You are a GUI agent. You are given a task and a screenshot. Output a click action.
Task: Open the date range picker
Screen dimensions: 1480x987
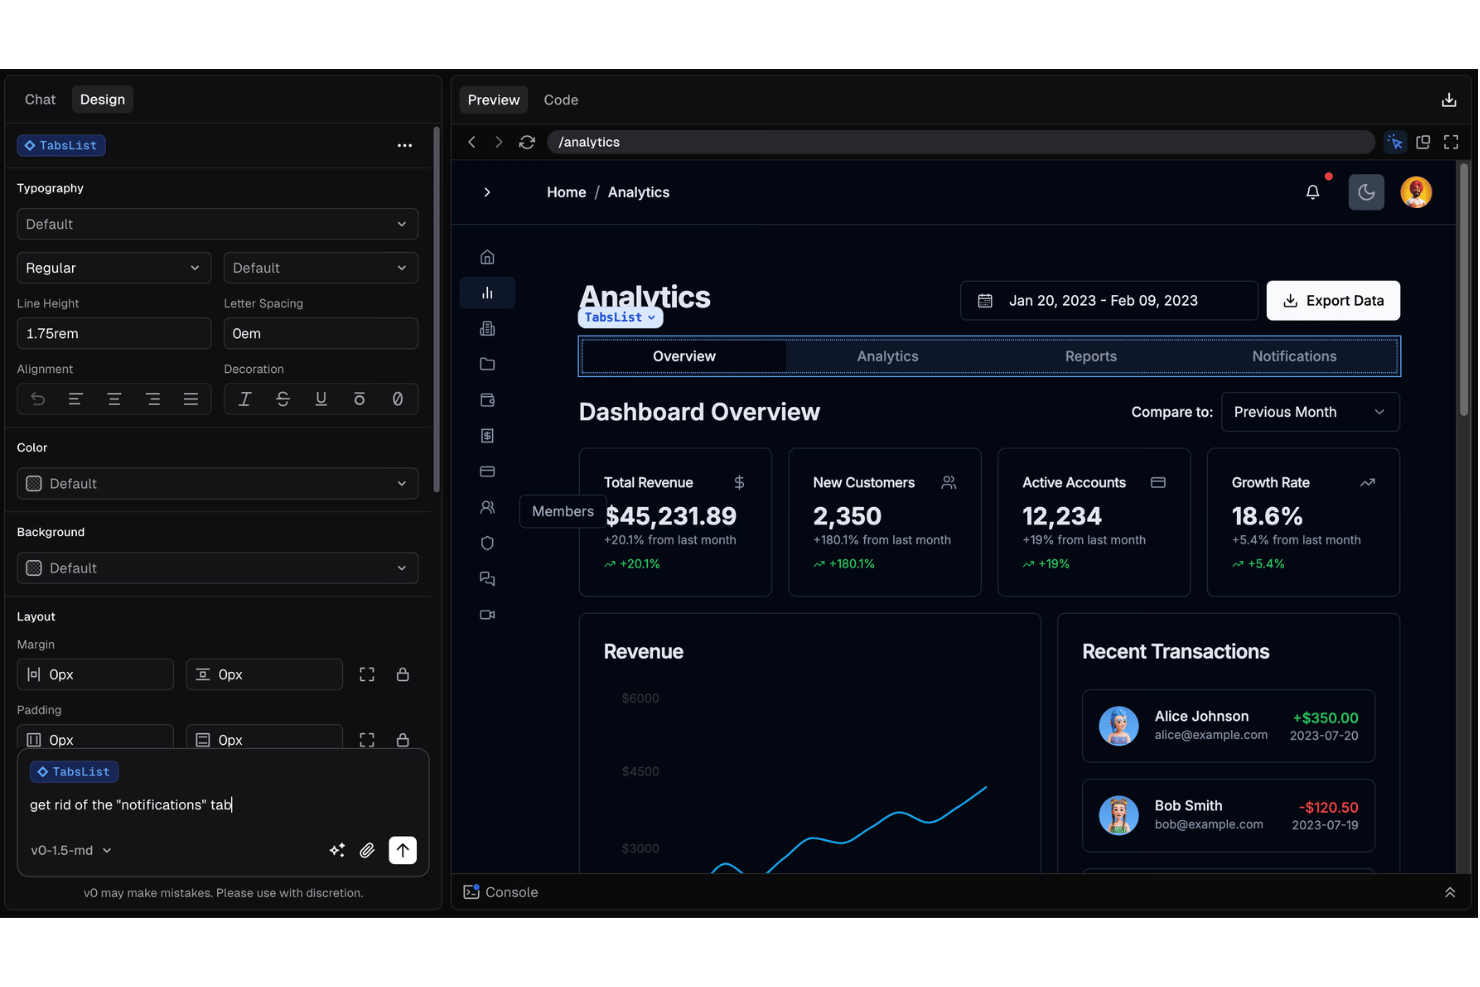(x=1109, y=301)
